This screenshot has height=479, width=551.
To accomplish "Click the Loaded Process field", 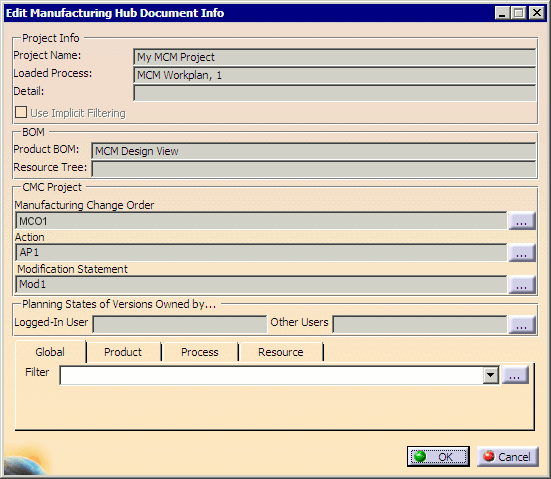I will (335, 75).
